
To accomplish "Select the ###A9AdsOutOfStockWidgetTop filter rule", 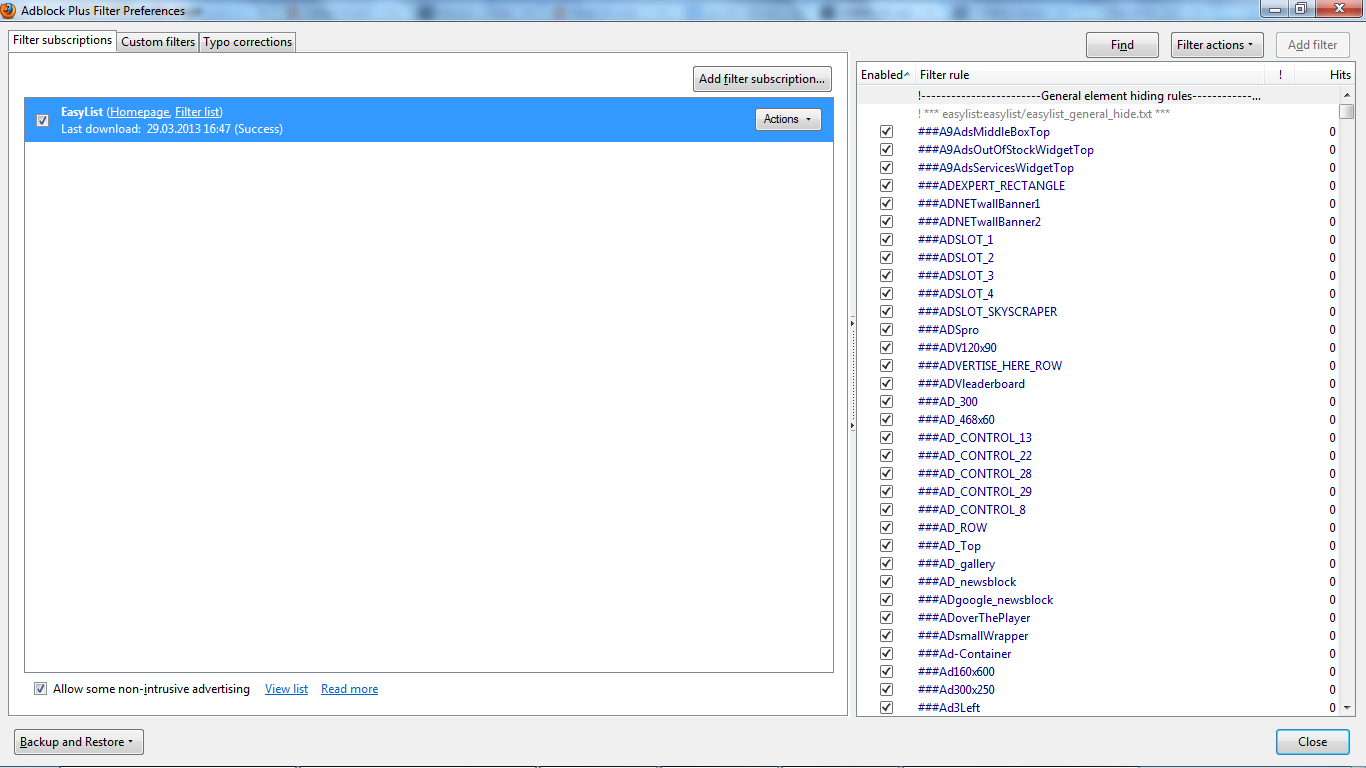I will point(1005,150).
